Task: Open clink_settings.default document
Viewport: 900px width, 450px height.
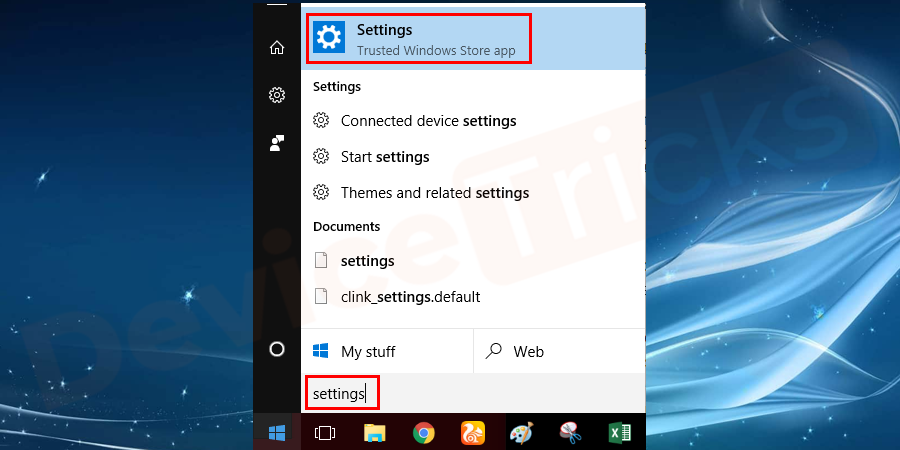Action: click(410, 297)
